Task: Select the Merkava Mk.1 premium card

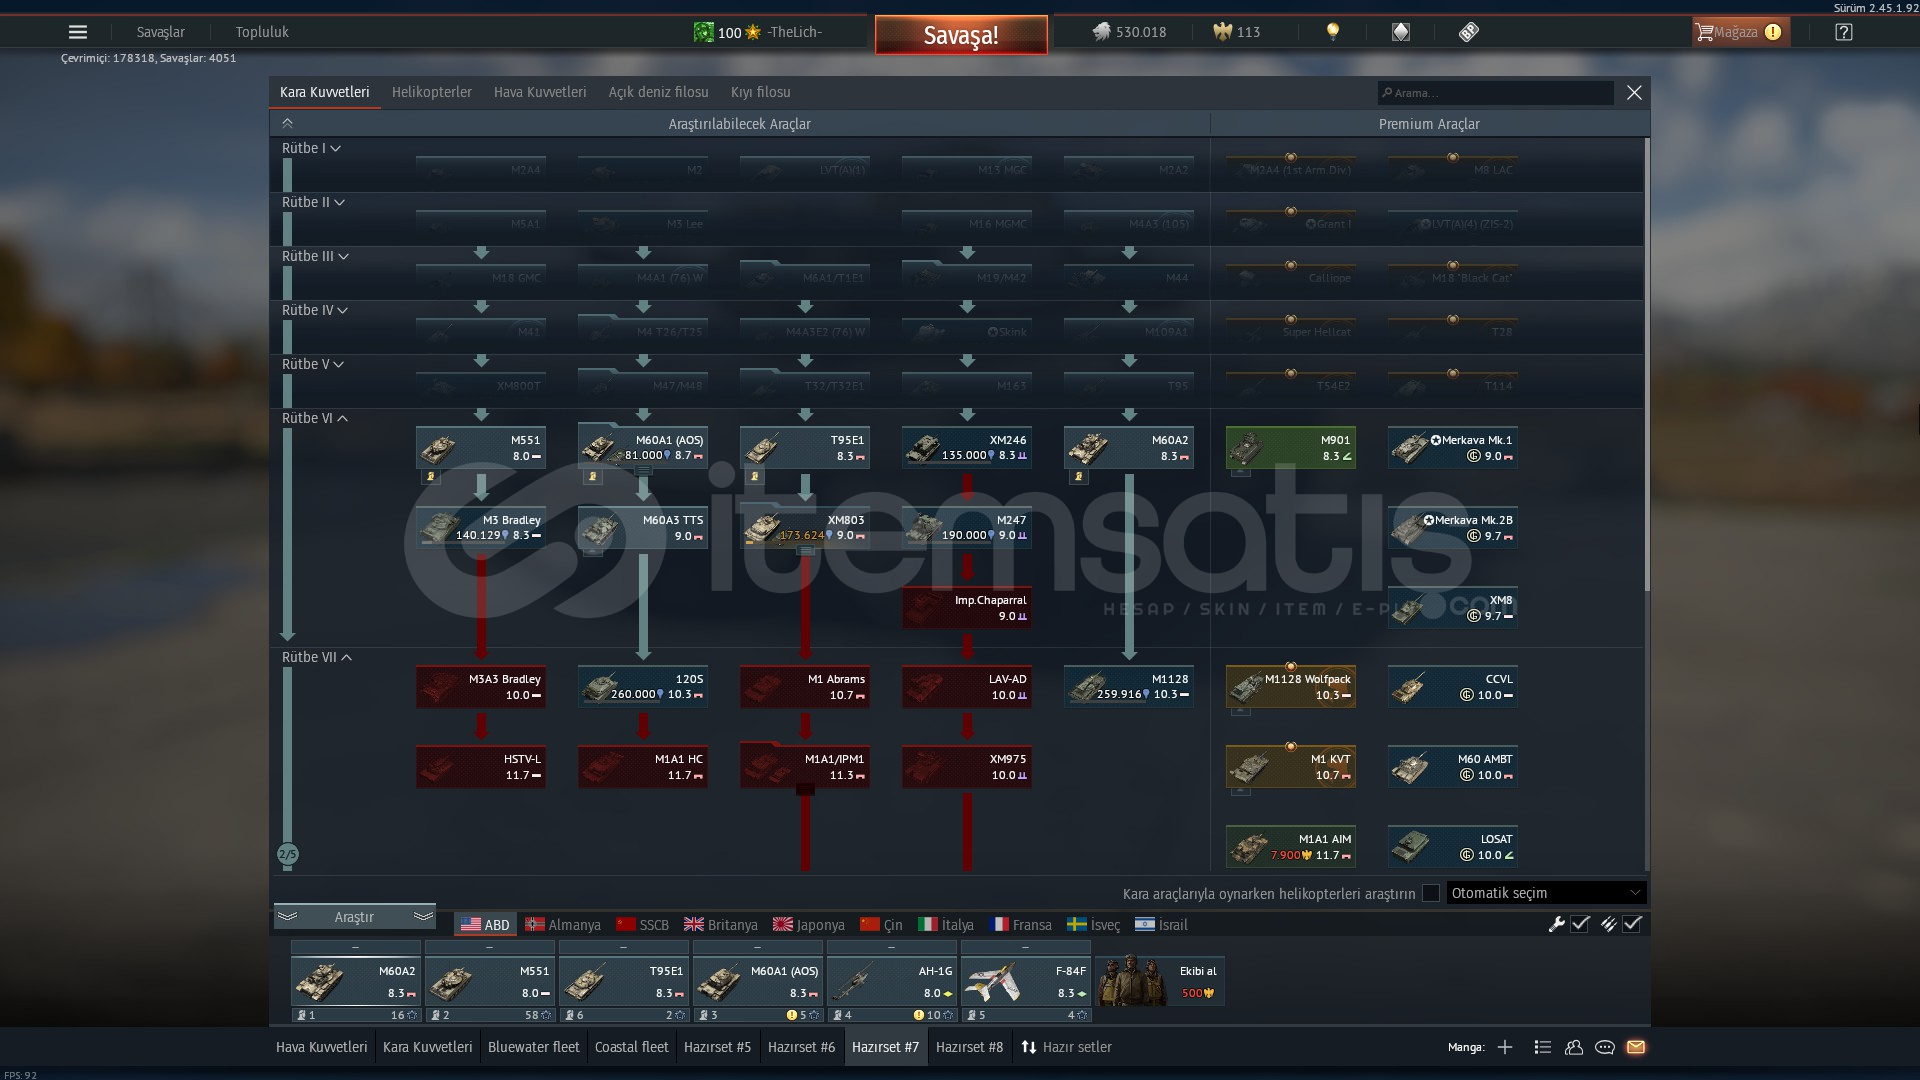Action: (x=1453, y=448)
